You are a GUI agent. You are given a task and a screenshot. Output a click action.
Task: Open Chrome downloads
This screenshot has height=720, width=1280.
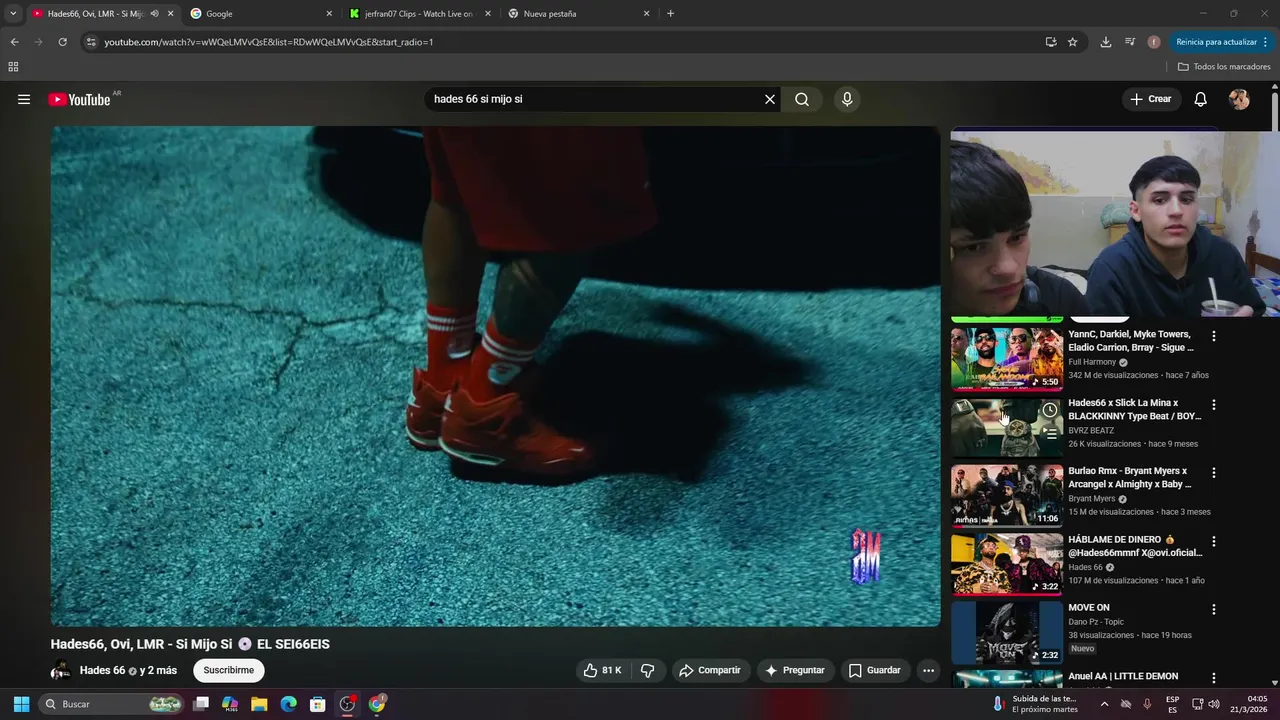click(x=1105, y=42)
